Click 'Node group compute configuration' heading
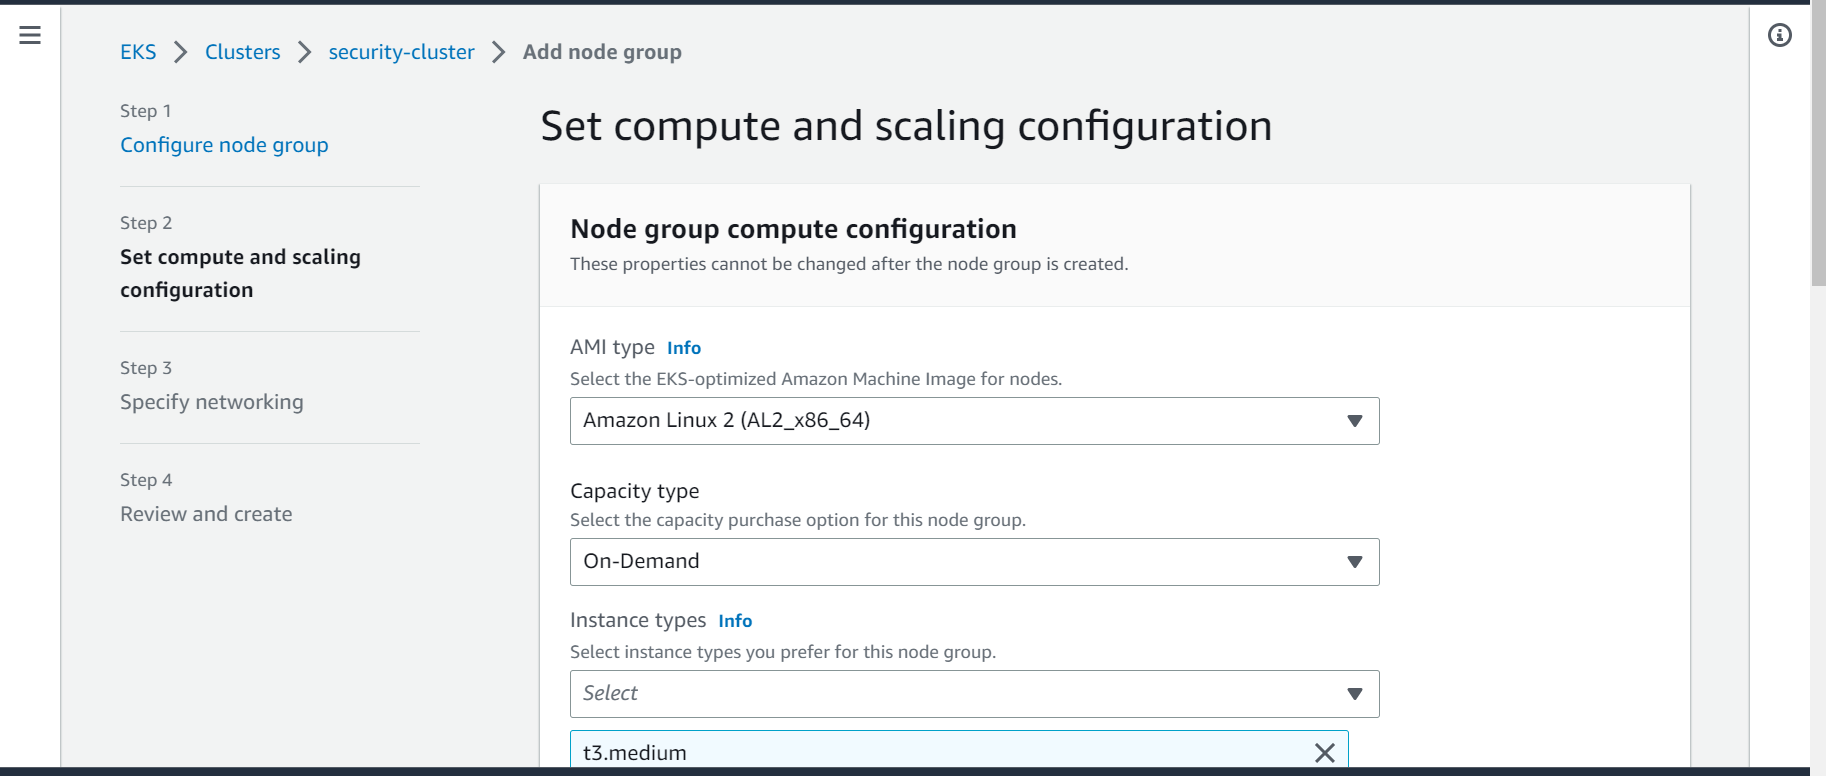 coord(793,229)
